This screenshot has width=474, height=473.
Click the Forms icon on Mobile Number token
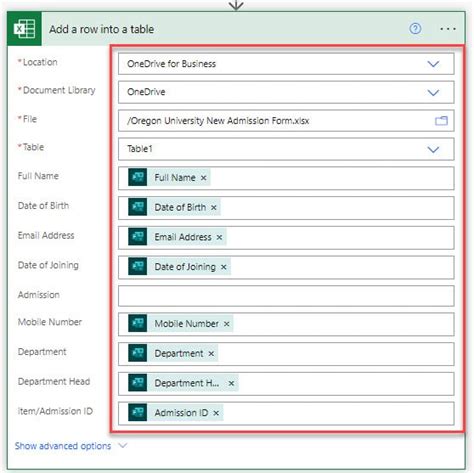[138, 323]
